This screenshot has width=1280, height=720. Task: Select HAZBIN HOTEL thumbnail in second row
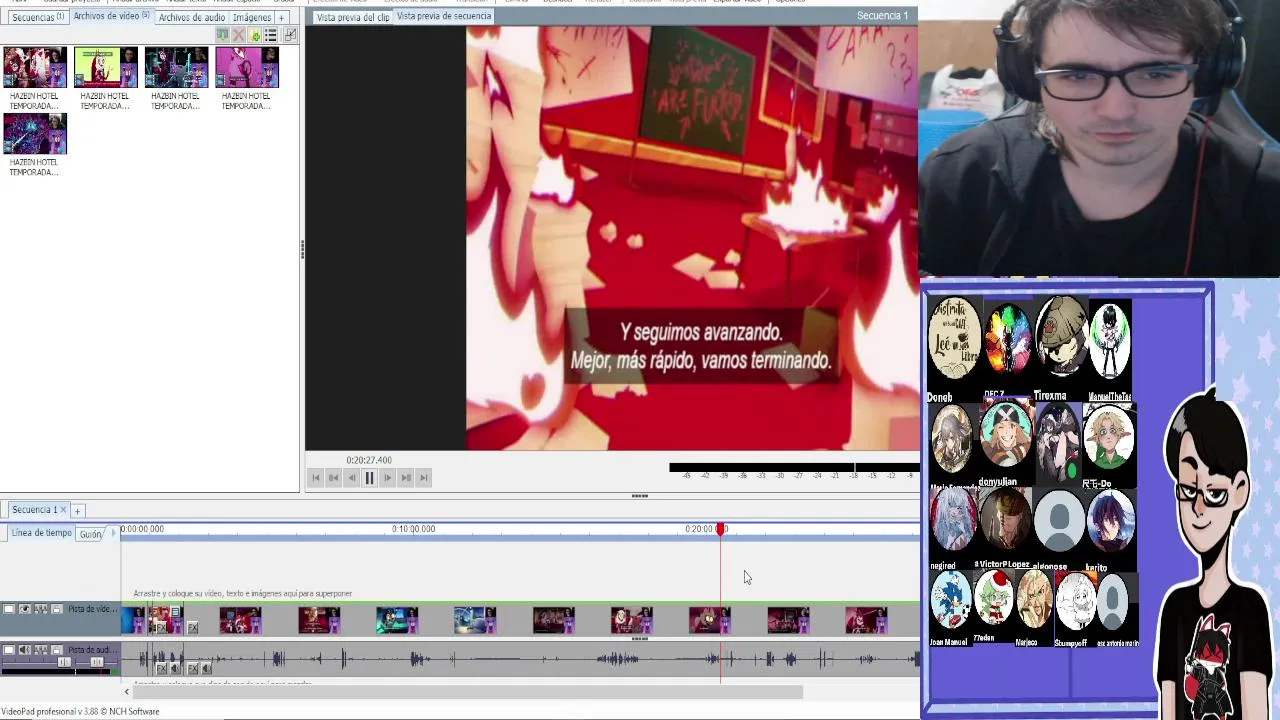click(35, 134)
